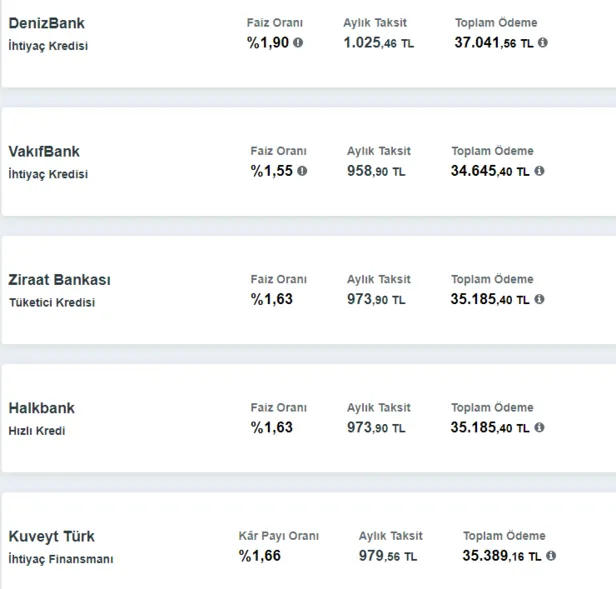This screenshot has height=589, width=616.
Task: Click info icon beside 35.389,16 TL total
Action: click(x=551, y=556)
